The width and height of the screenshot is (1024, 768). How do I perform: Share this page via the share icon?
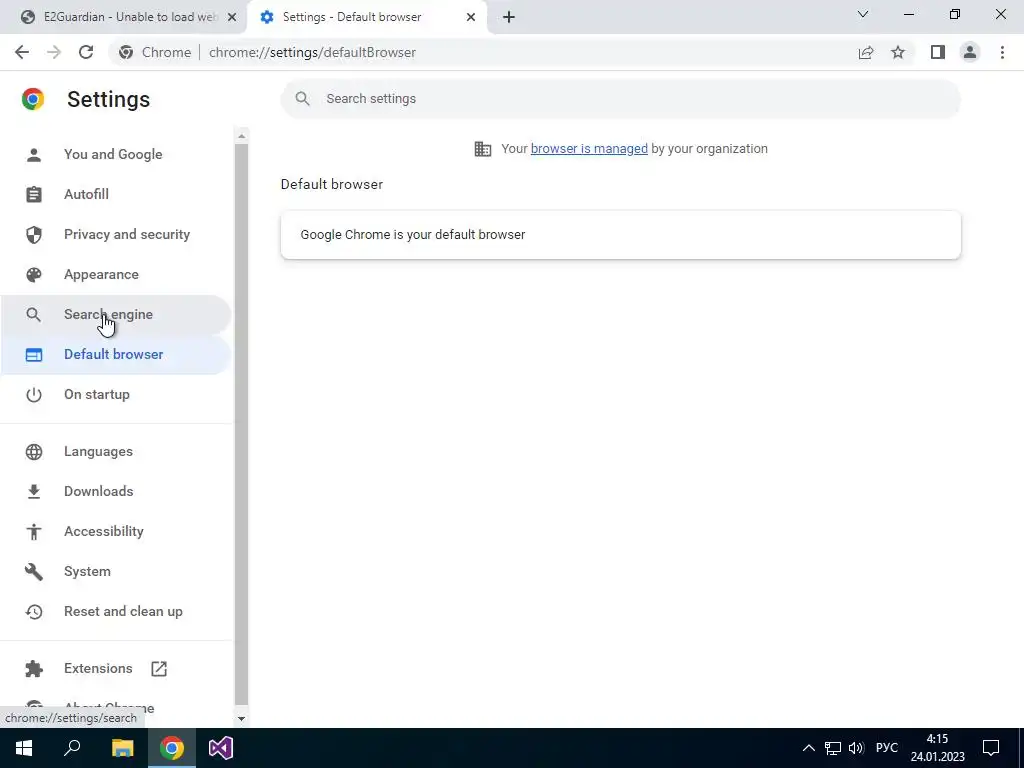[x=866, y=52]
